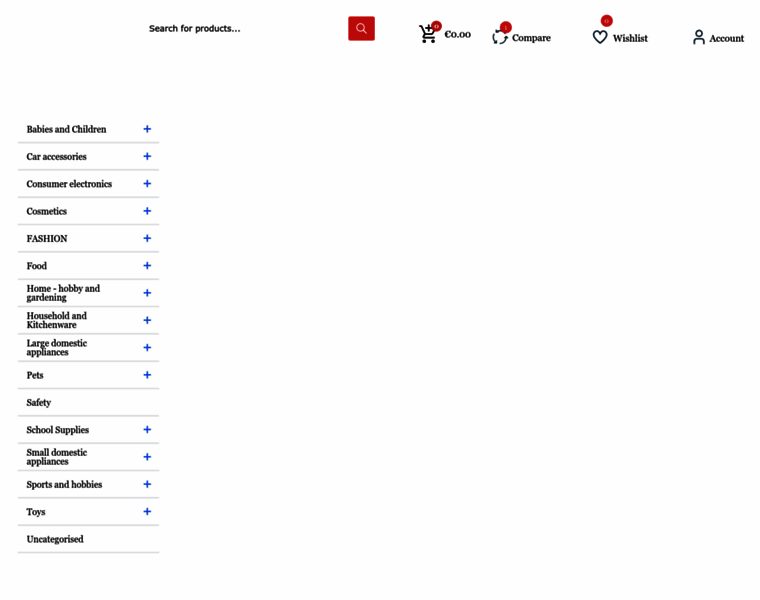This screenshot has height=600, width=760.
Task: Expand Food category plus sign
Action: tap(147, 266)
